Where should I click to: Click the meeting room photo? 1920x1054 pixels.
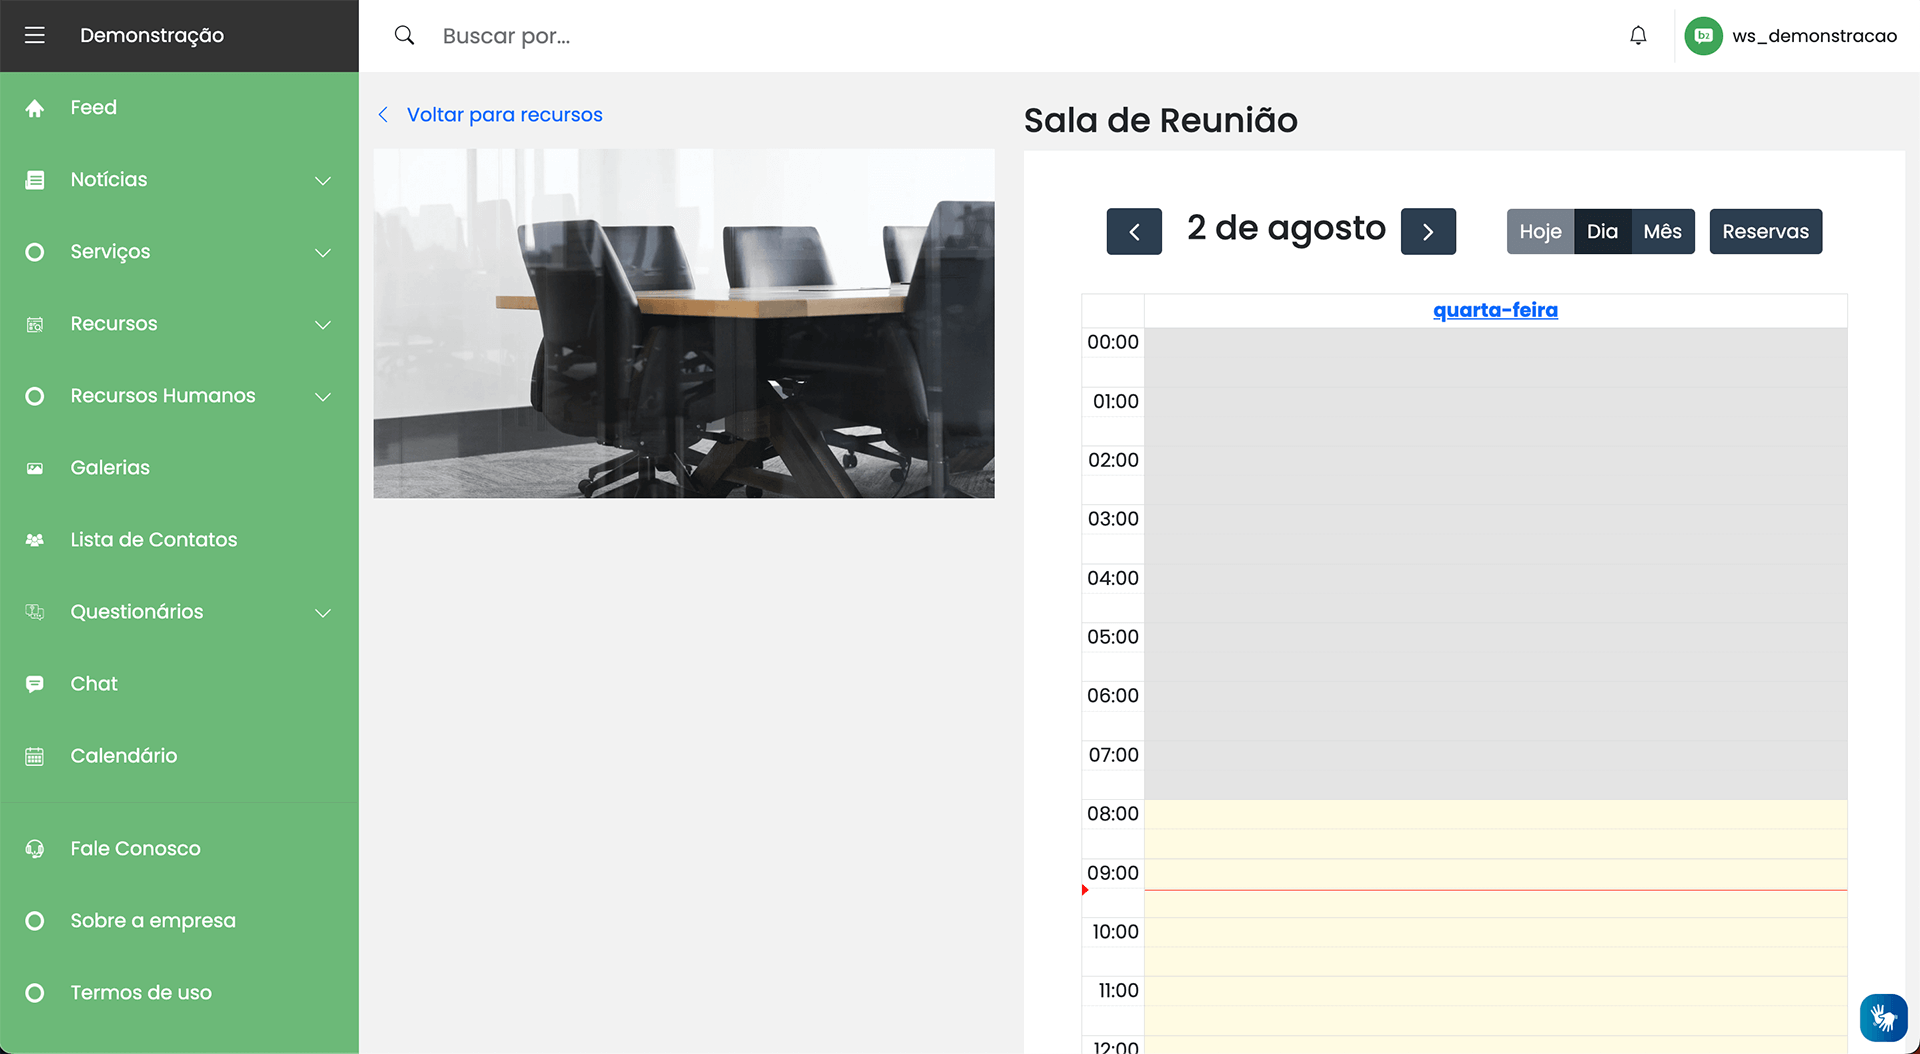[x=684, y=323]
